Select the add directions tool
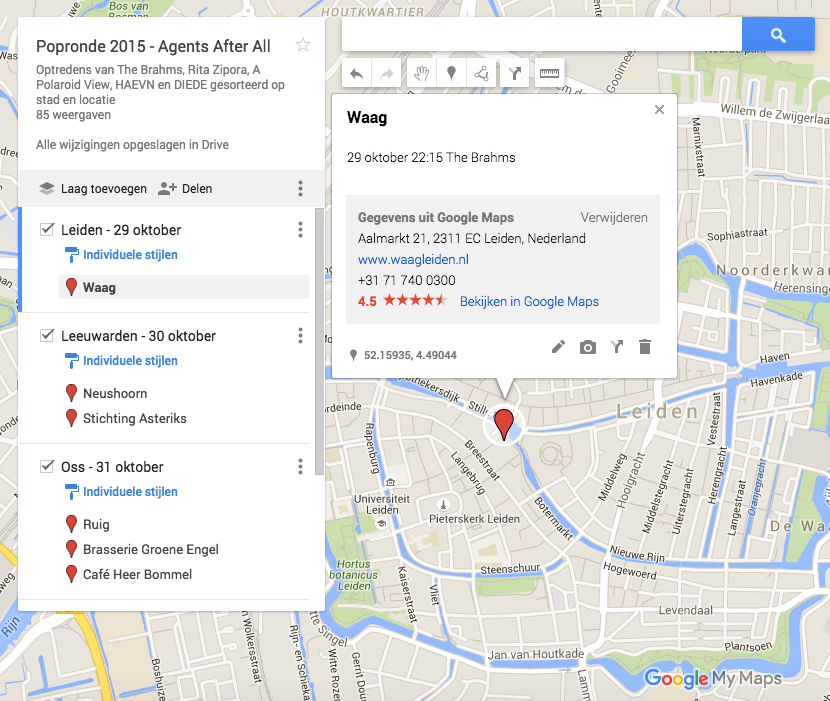The image size is (830, 701). (514, 73)
